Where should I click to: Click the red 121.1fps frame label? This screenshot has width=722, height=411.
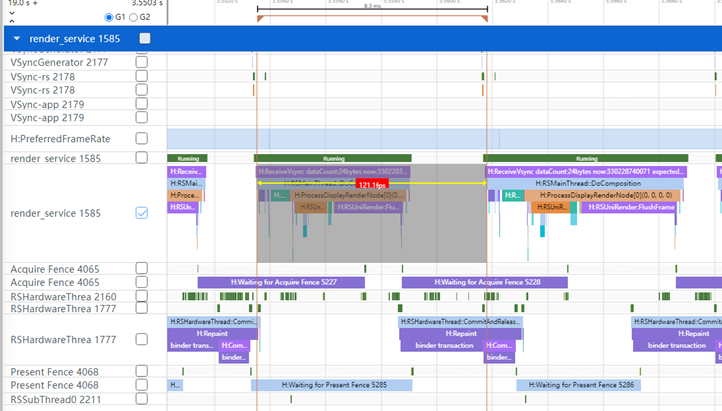coord(371,186)
